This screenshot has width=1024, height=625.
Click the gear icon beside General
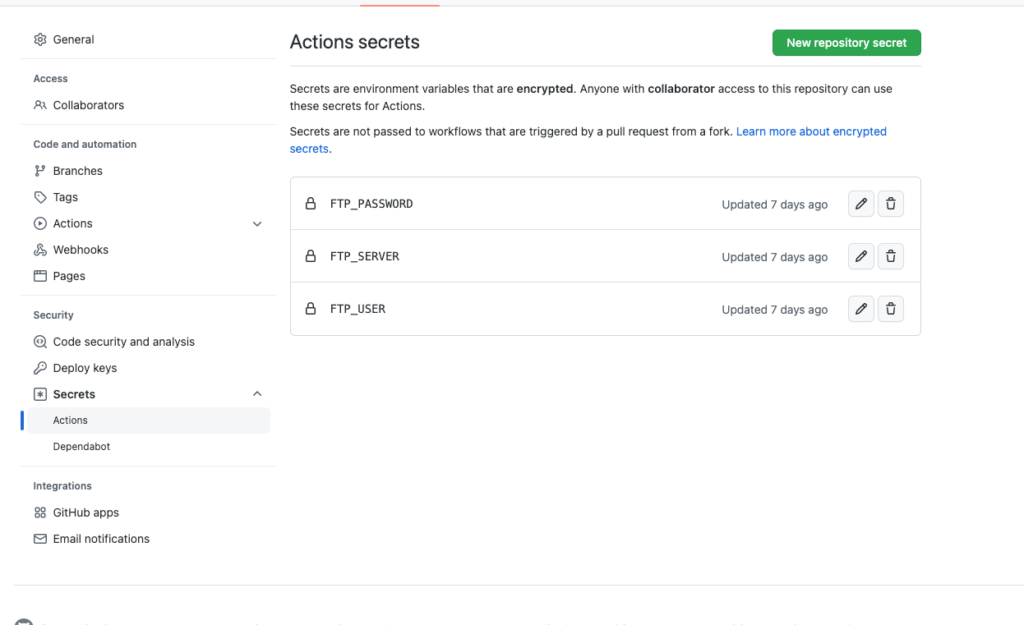point(40,40)
